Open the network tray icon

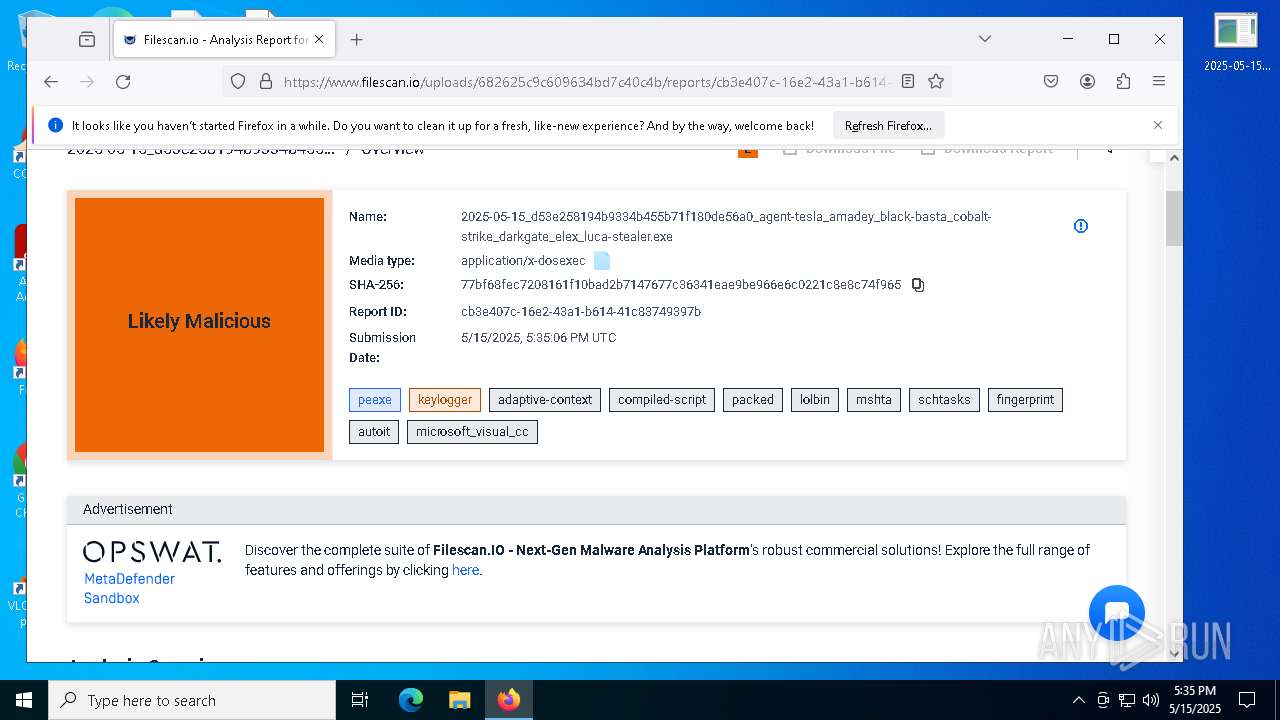click(1127, 700)
